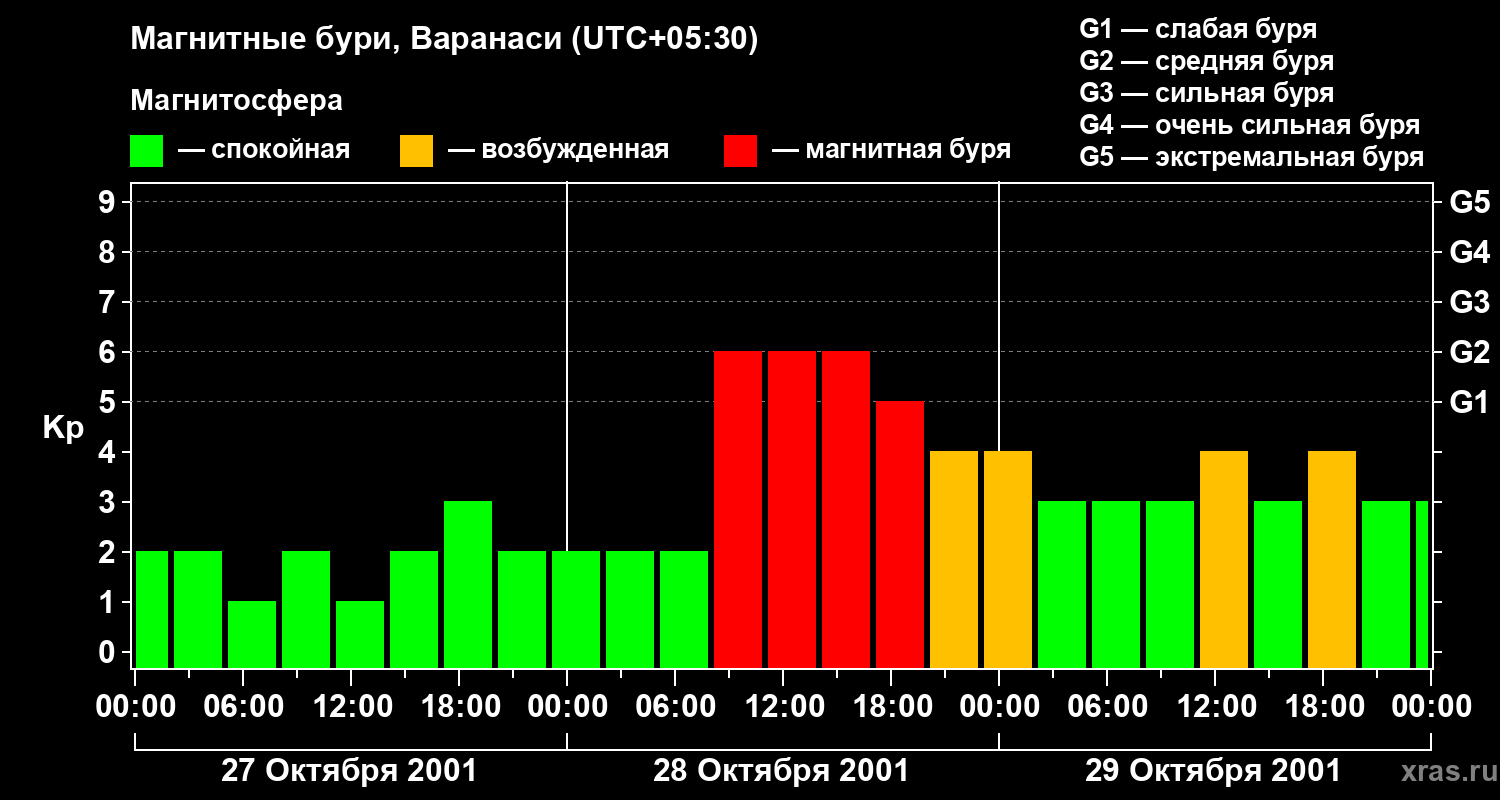The height and width of the screenshot is (800, 1500).
Task: Click the Kp 1 green bar at 12:00 on 27 Октября
Action: (x=360, y=634)
